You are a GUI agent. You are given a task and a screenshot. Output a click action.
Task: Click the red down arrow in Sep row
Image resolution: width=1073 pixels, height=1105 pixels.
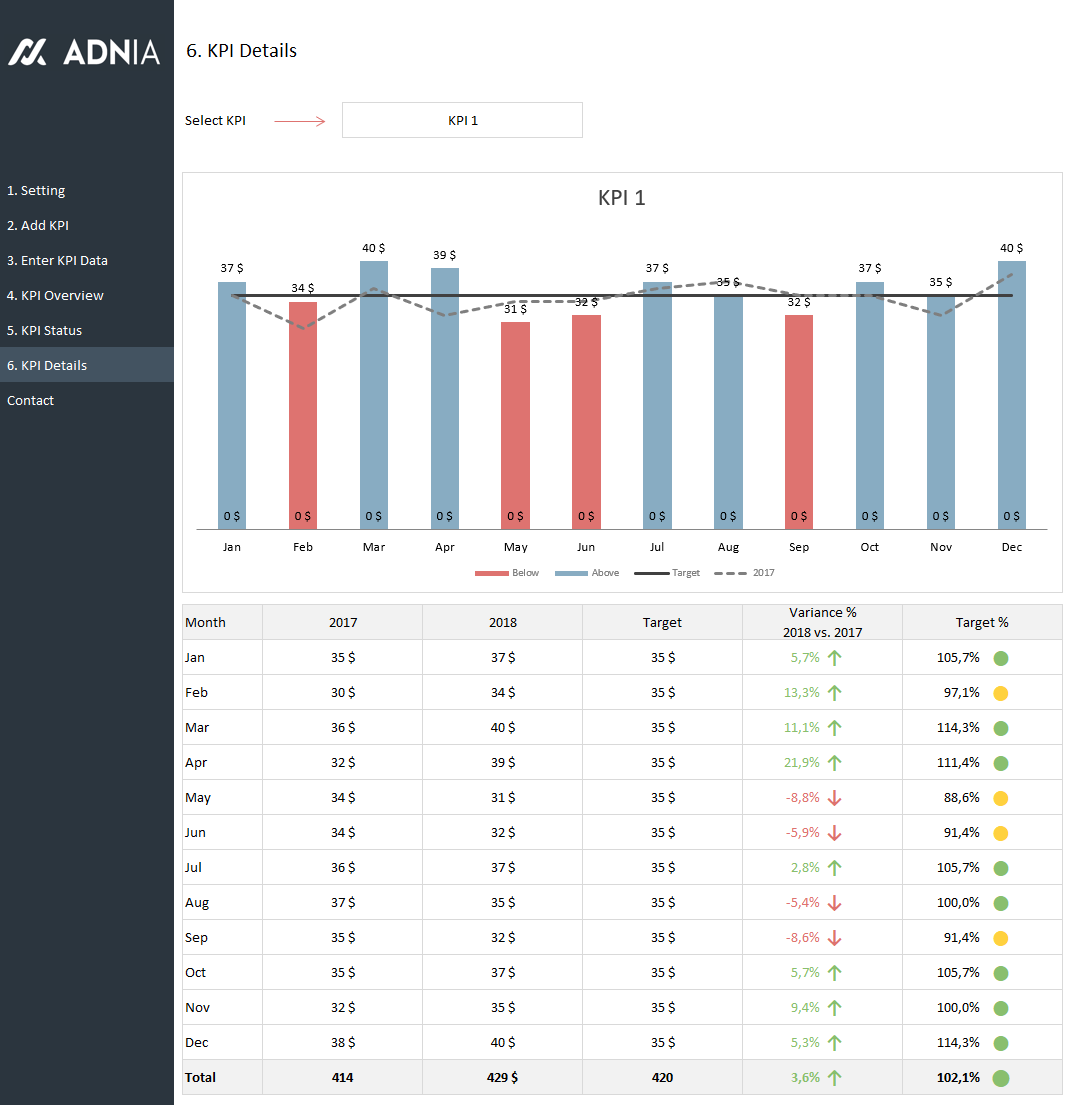[x=835, y=938]
